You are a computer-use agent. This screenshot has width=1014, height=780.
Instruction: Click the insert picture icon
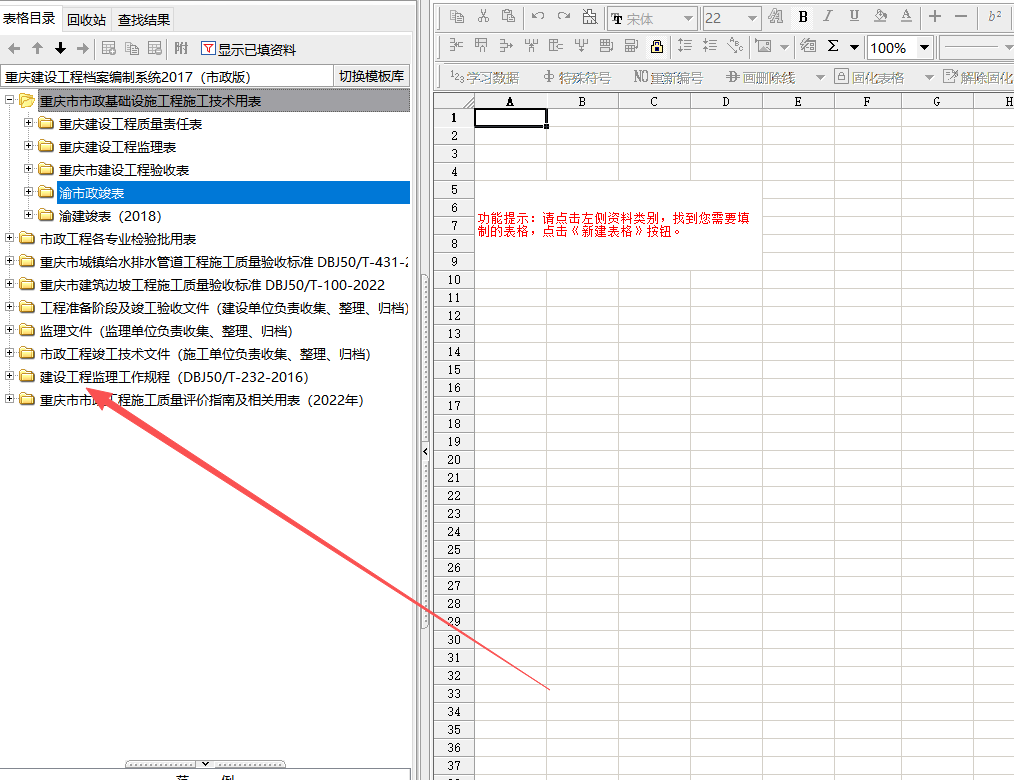point(764,47)
